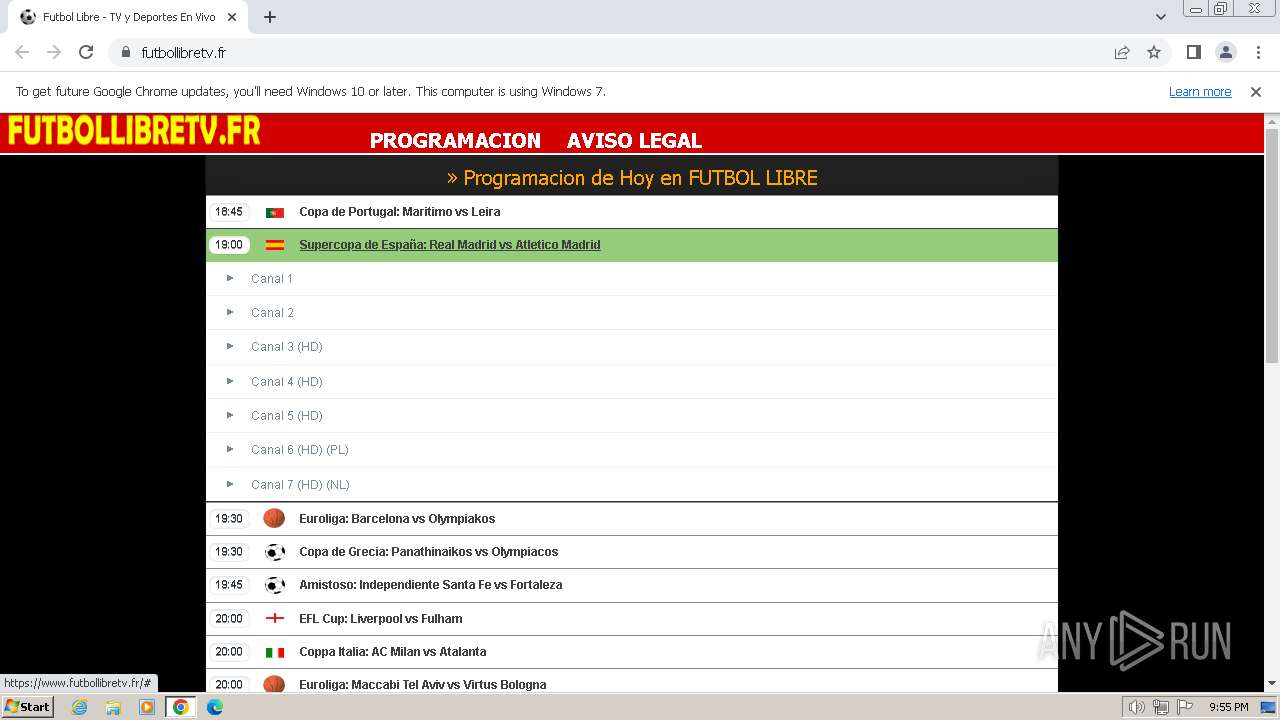Screen dimensions: 1280x720
Task: Close the Futbol Libre tab
Action: tap(232, 17)
